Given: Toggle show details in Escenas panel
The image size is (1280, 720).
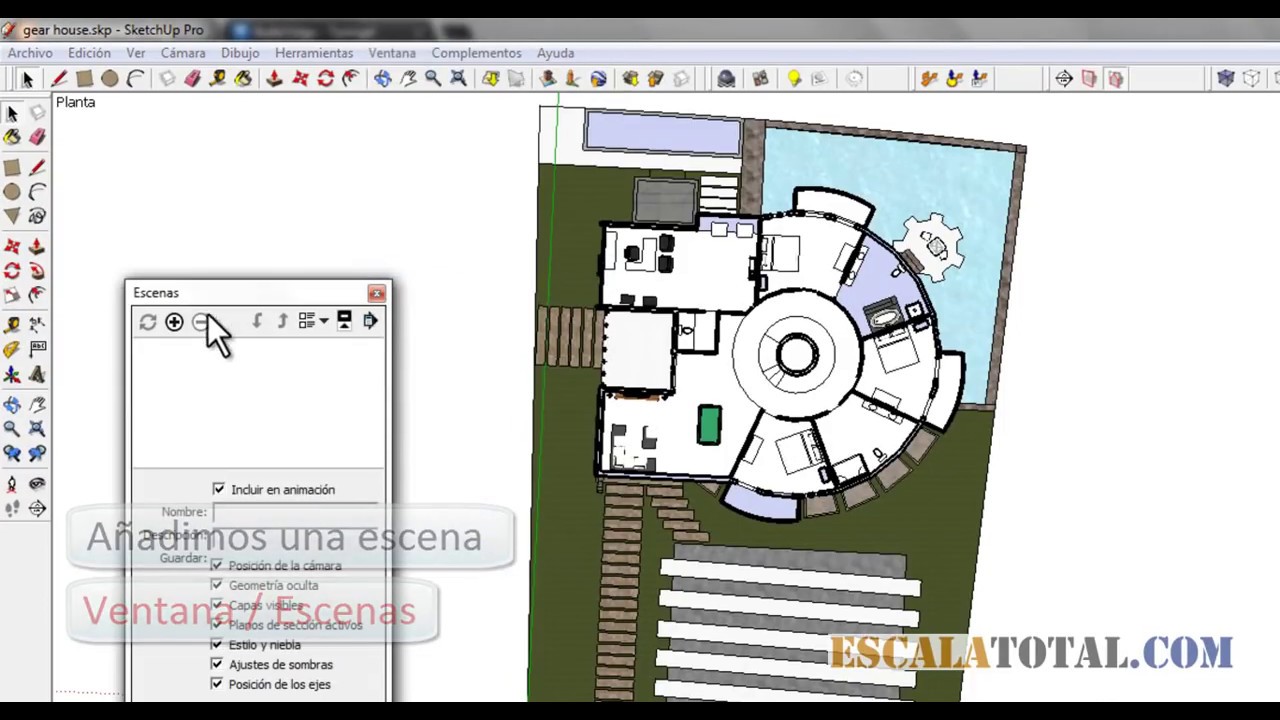Looking at the screenshot, I should [x=344, y=320].
